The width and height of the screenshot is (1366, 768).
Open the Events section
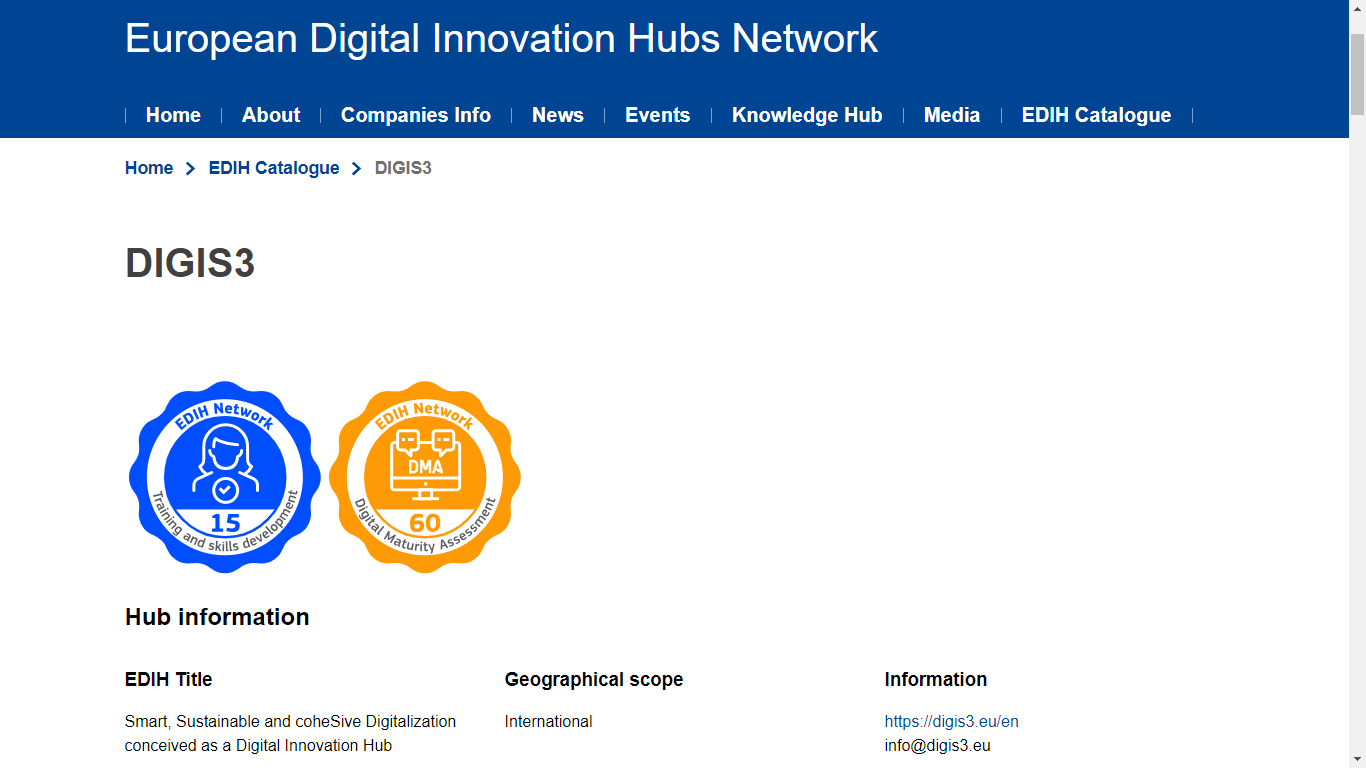(x=657, y=115)
